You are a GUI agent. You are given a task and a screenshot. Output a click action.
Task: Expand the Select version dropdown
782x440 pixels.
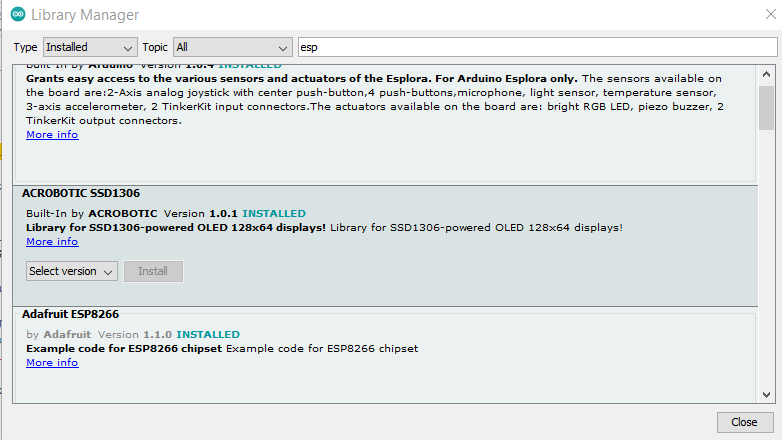[72, 271]
